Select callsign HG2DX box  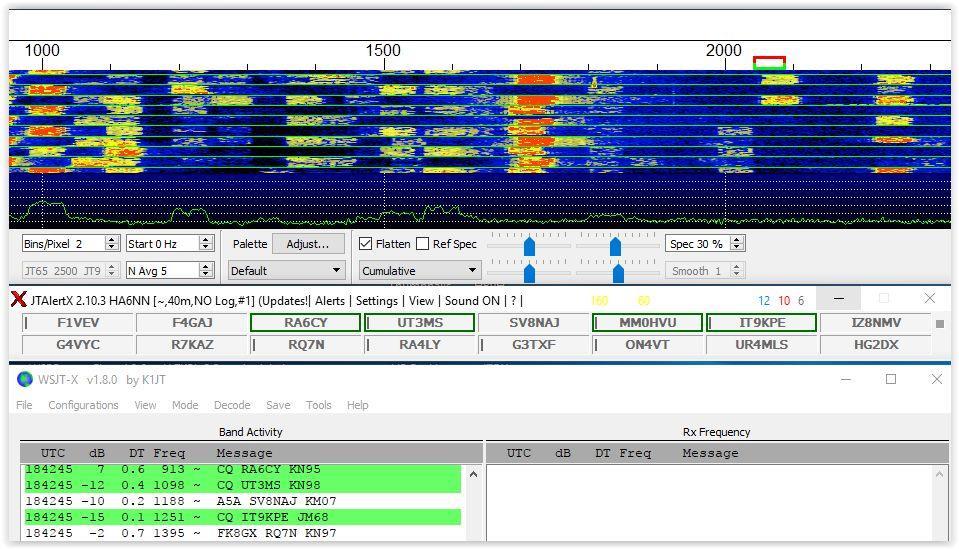pyautogui.click(x=876, y=344)
